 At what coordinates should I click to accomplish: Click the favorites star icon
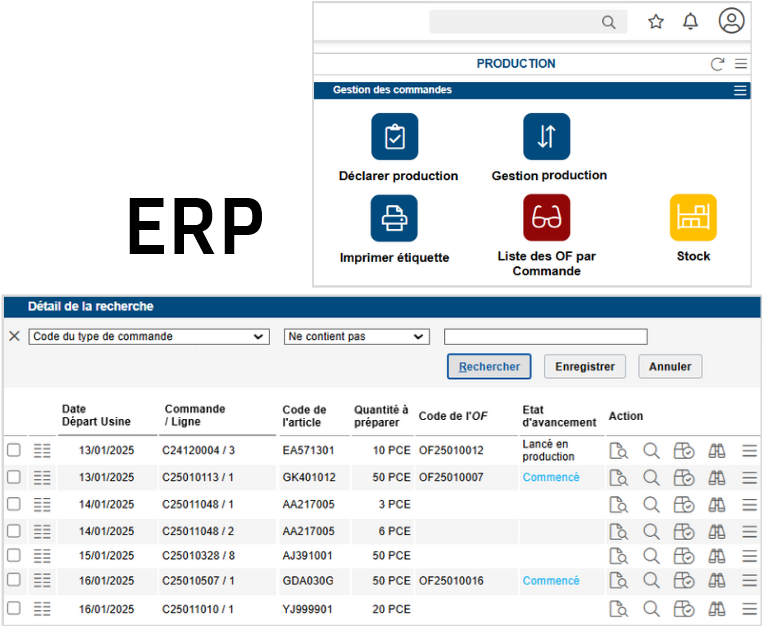pyautogui.click(x=656, y=21)
